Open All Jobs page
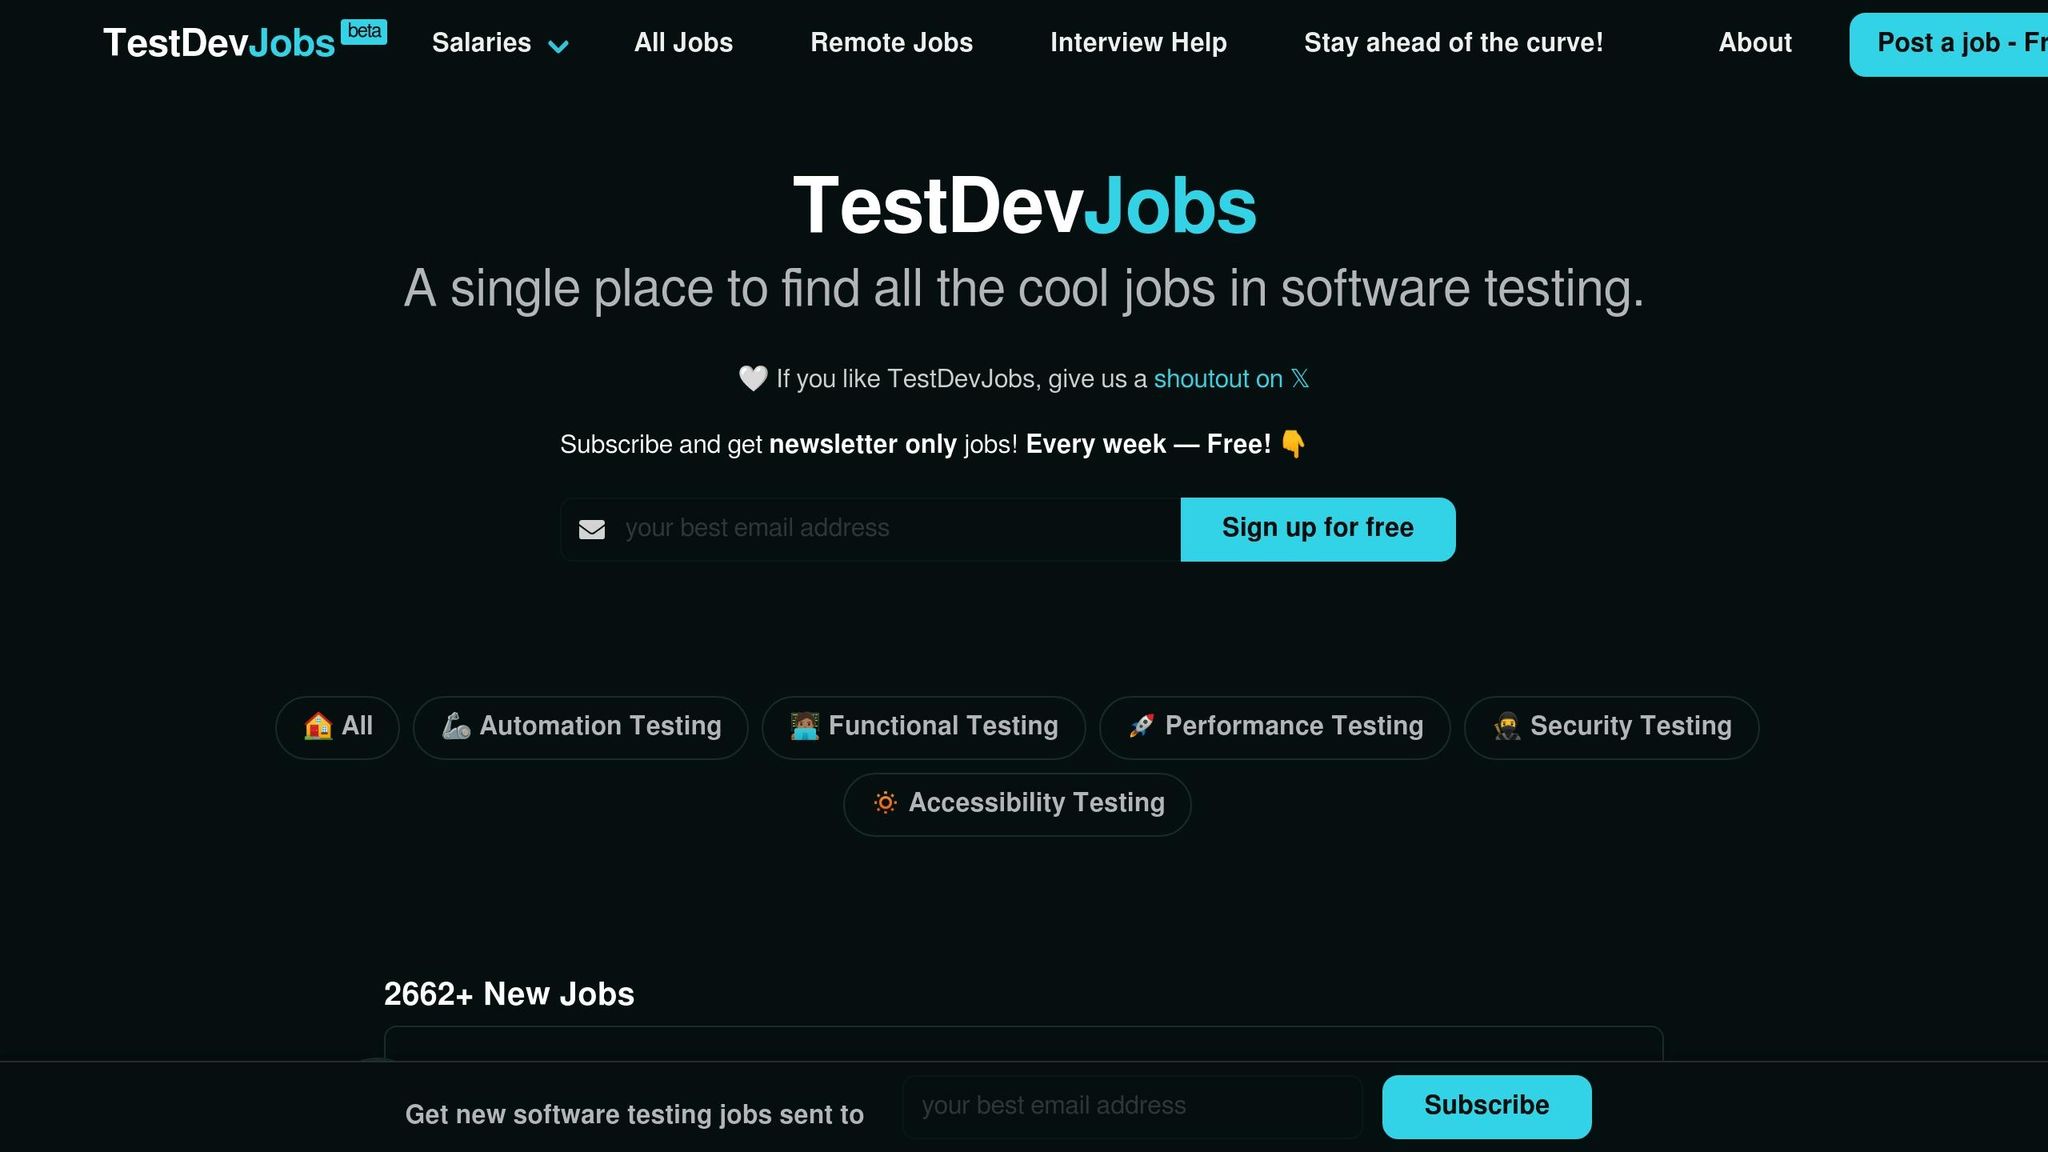Image resolution: width=2048 pixels, height=1152 pixels. pyautogui.click(x=683, y=43)
